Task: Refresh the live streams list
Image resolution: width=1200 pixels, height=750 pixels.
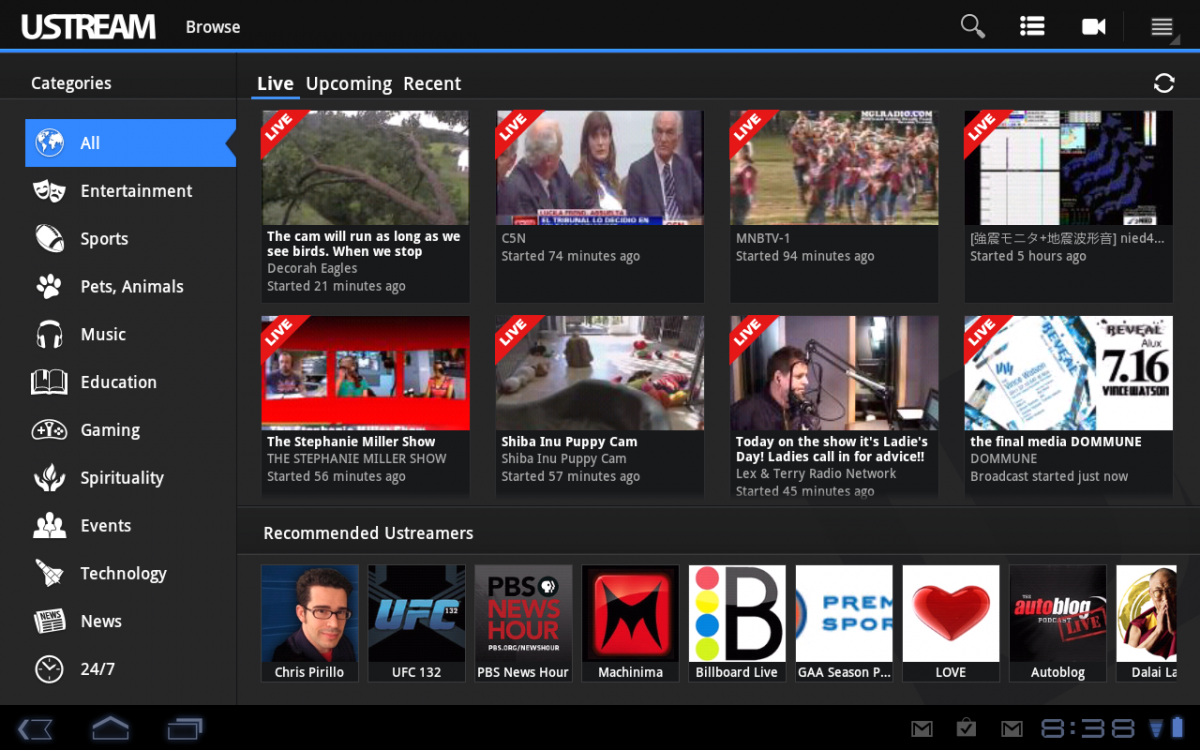Action: click(1163, 83)
